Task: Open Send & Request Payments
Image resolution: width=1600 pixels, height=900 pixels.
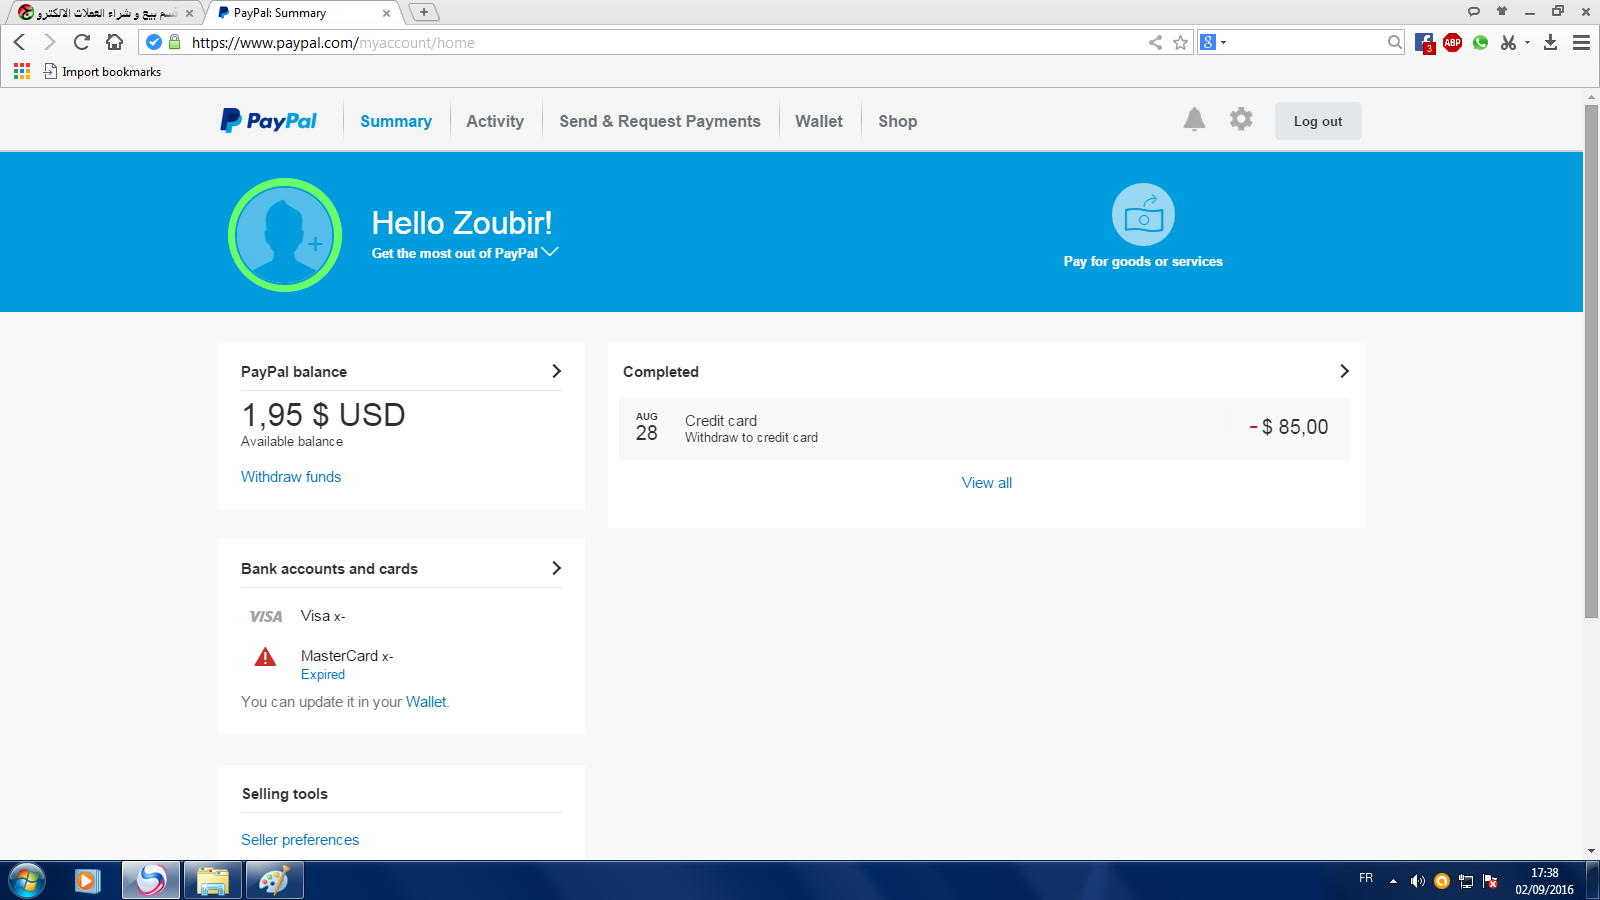Action: click(x=660, y=121)
